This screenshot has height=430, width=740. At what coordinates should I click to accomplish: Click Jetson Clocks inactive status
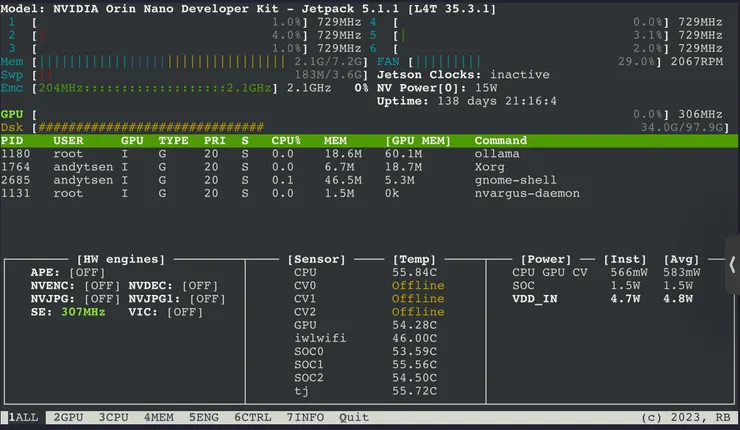pyautogui.click(x=463, y=75)
